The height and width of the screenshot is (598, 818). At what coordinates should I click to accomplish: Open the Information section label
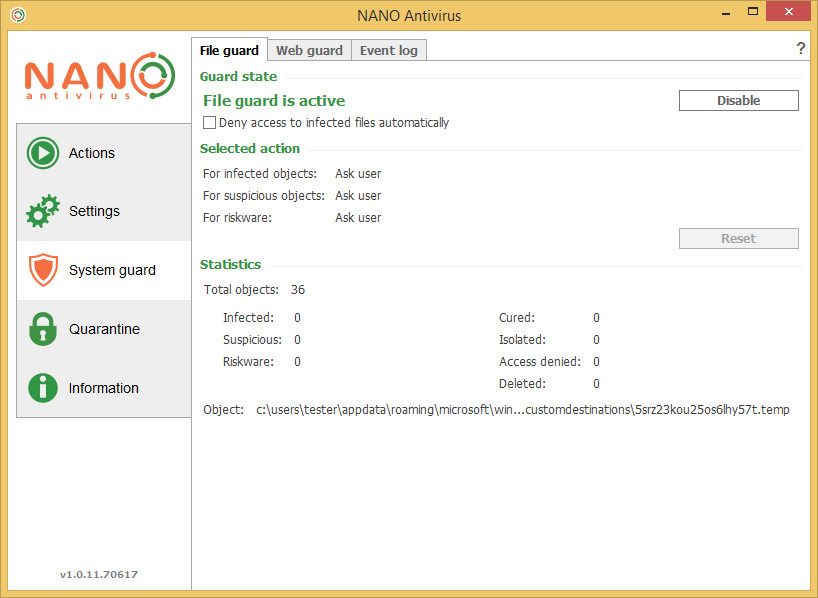coord(104,388)
